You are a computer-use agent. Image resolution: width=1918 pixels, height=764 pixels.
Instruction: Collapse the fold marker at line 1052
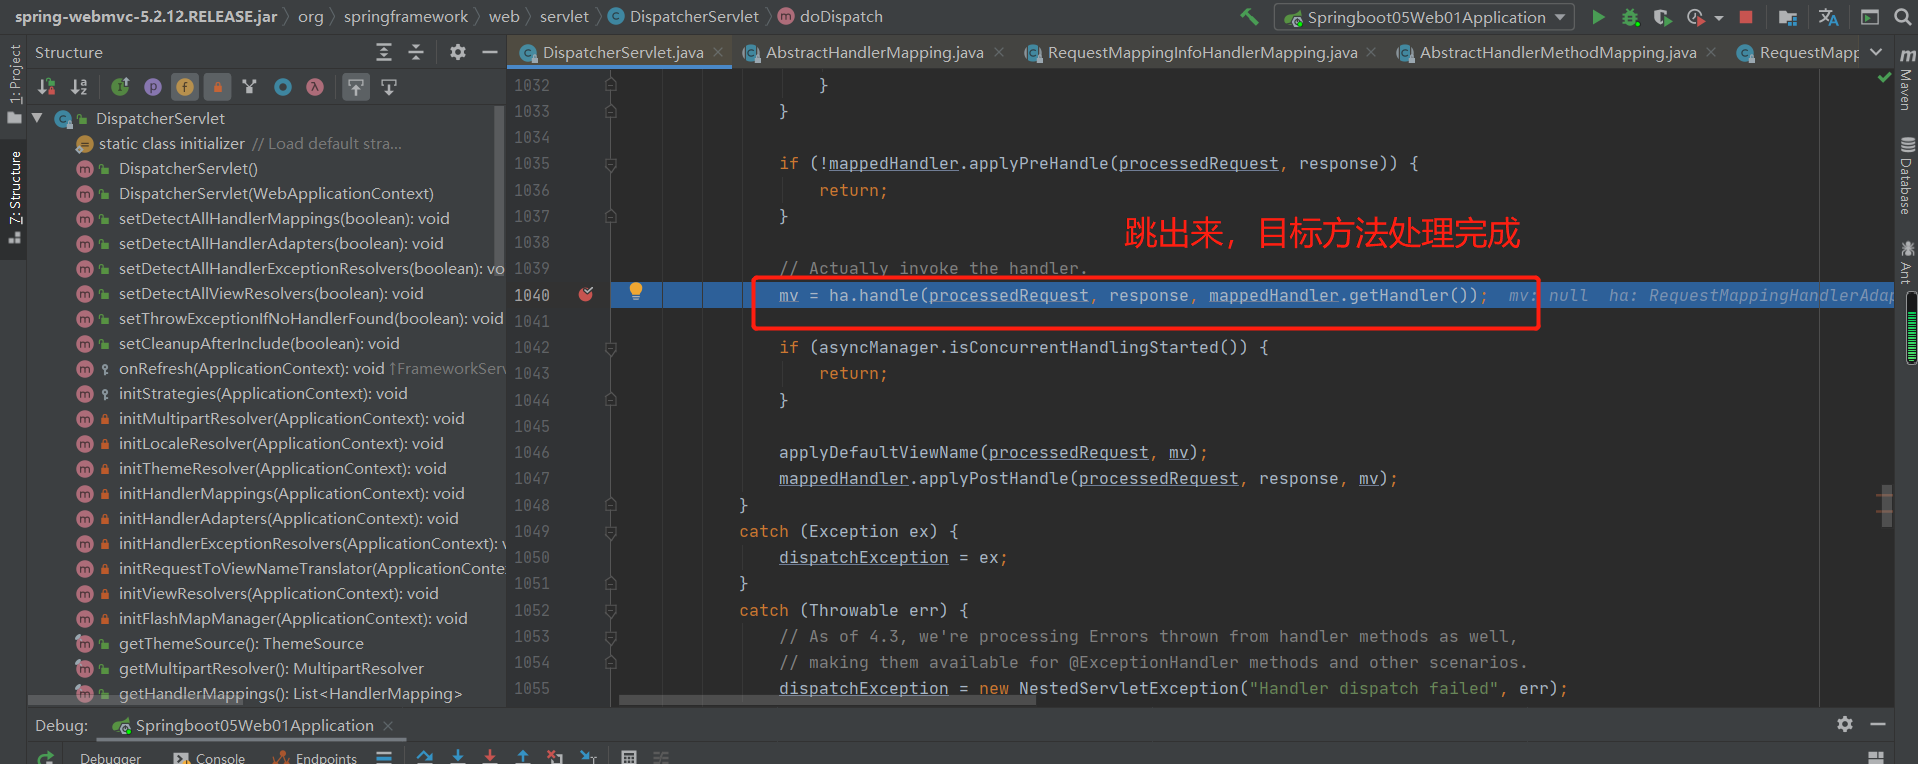tap(610, 610)
